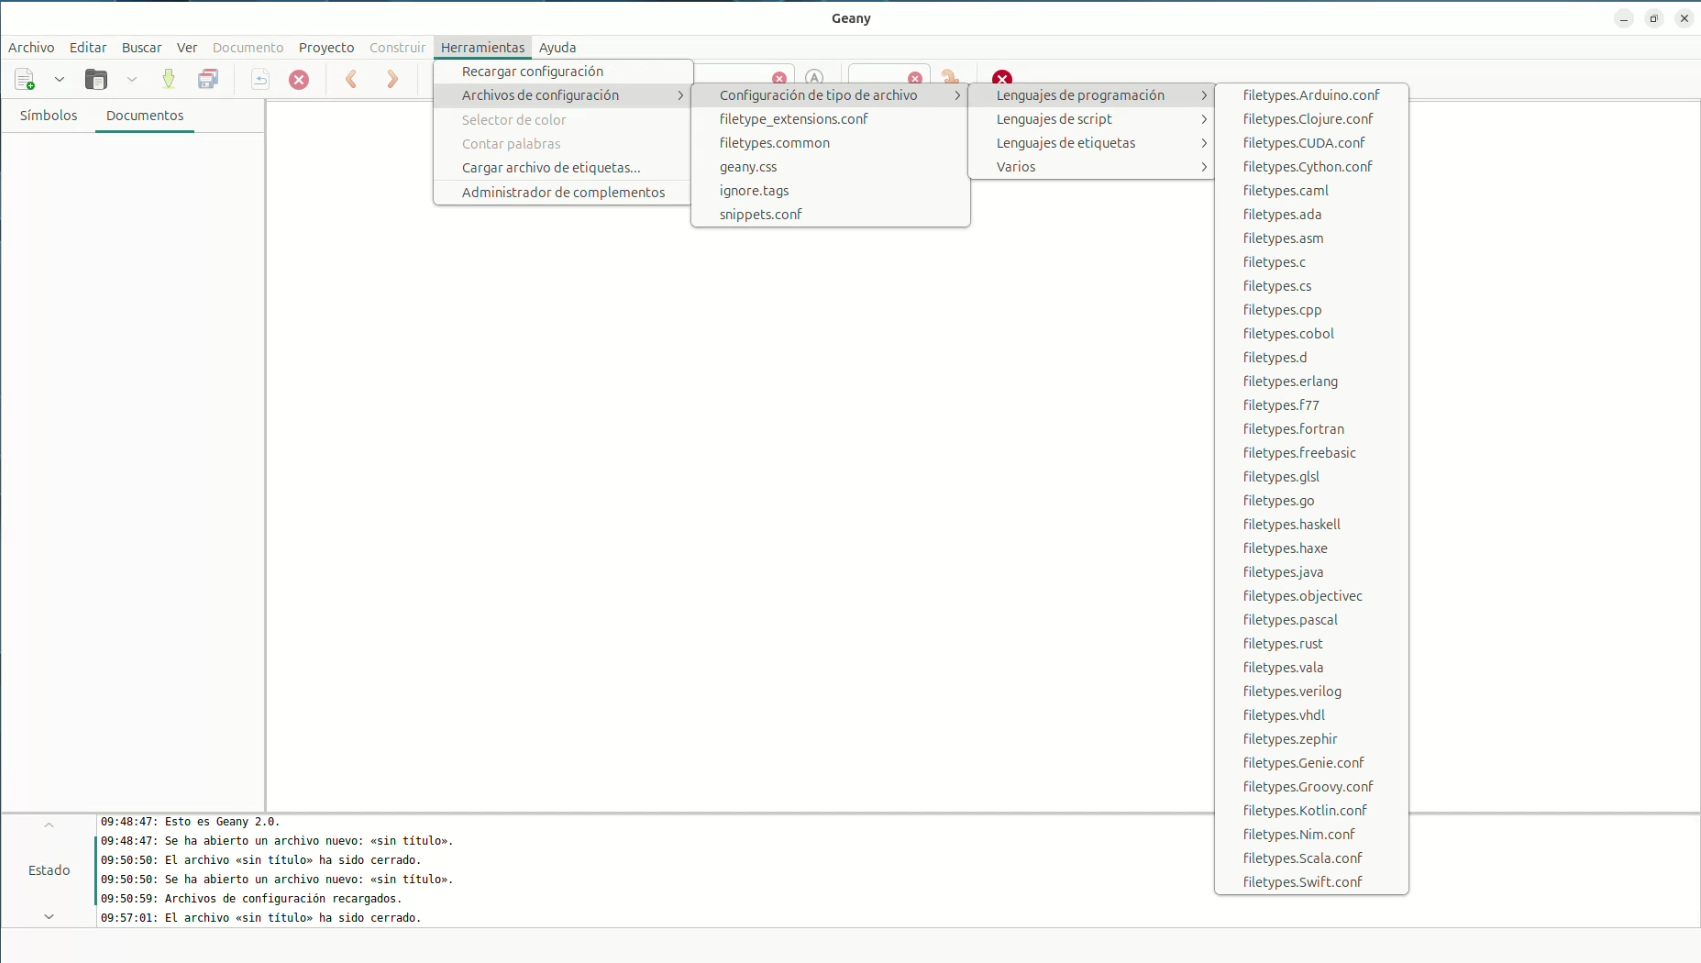Screen dimensions: 1701x963
Task: Open ignore.tags config file
Action: point(830,191)
